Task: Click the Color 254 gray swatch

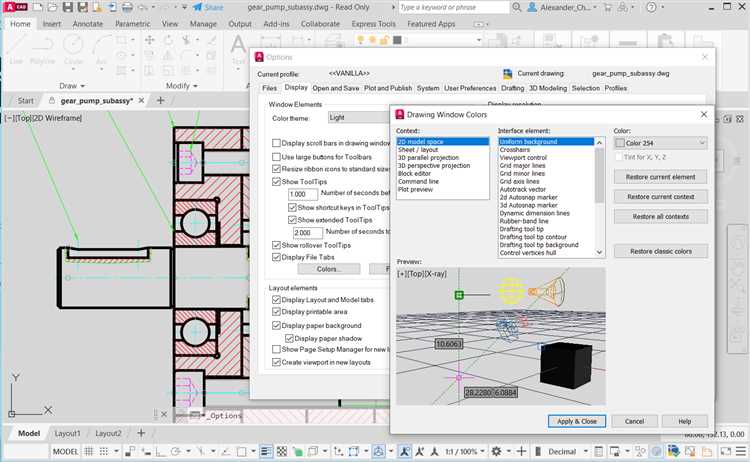Action: click(x=620, y=143)
